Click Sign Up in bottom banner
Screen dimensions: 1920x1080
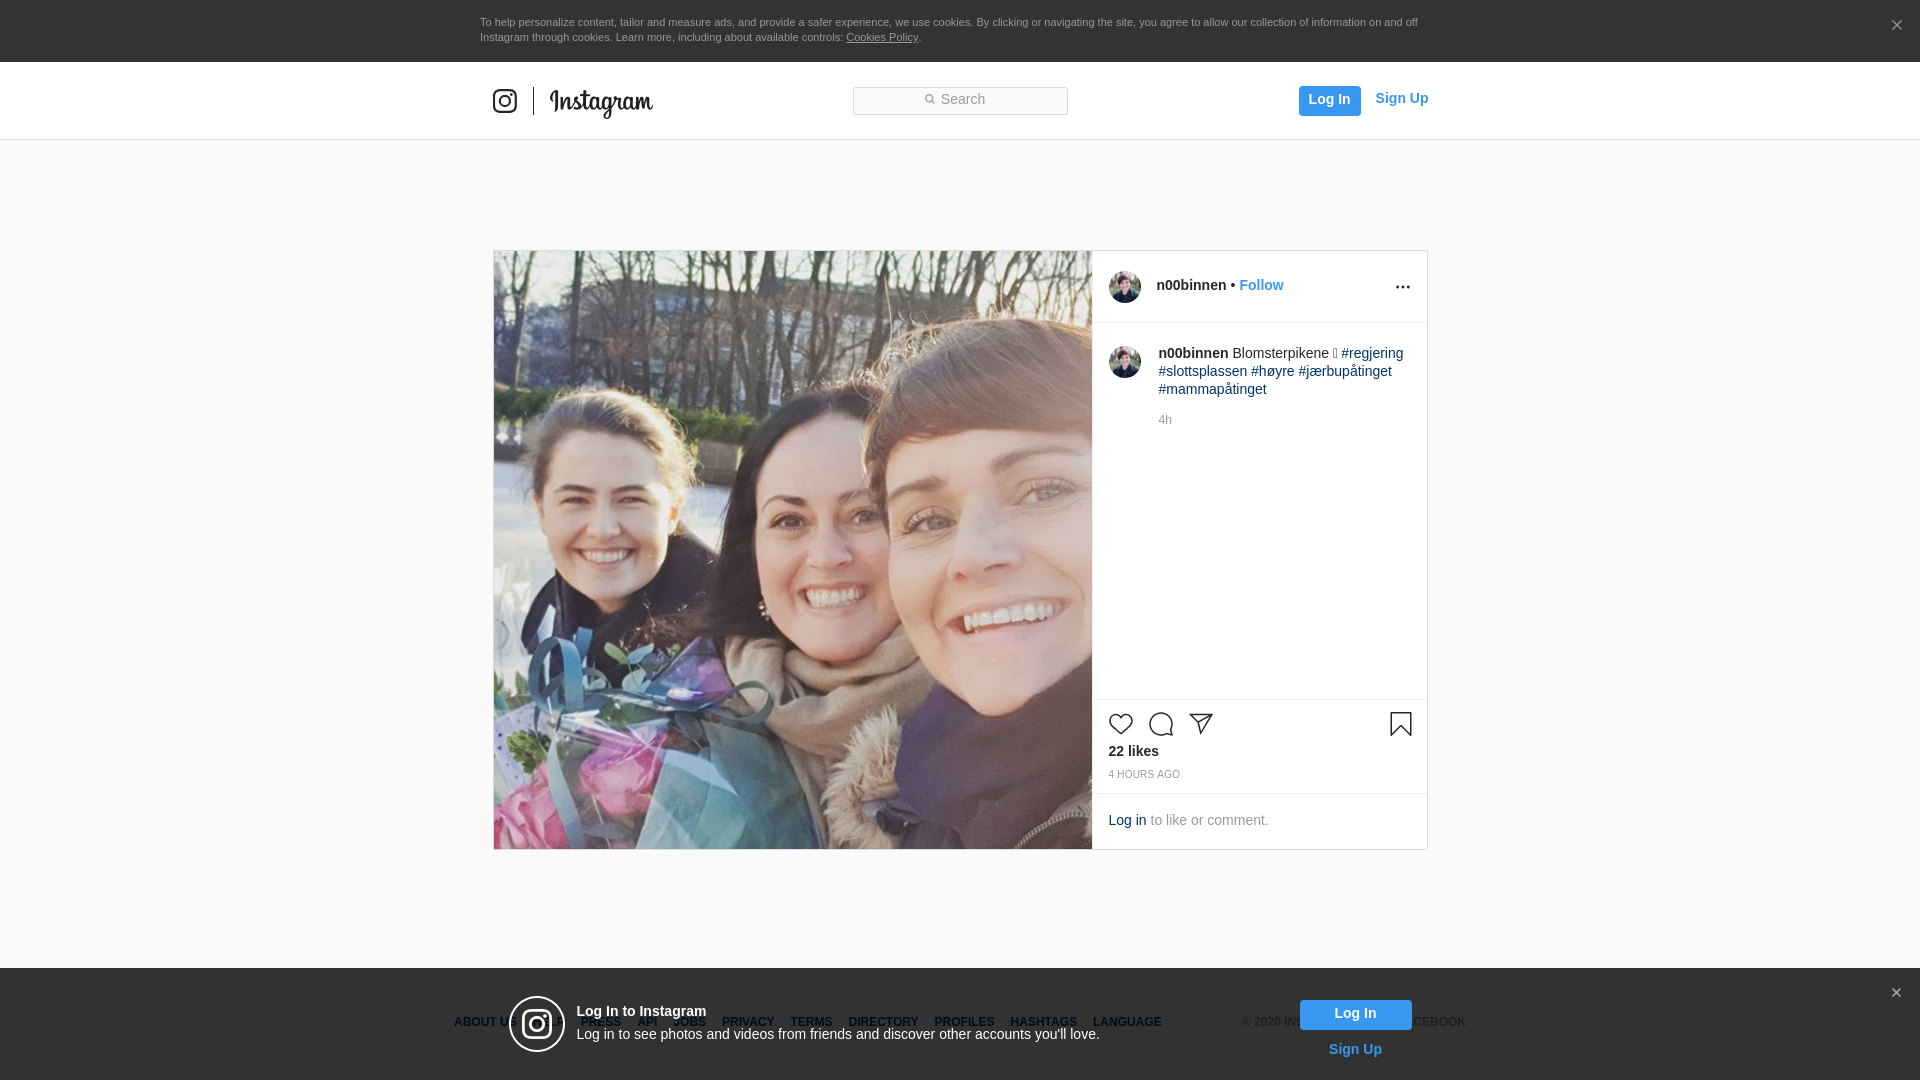pos(1355,1049)
